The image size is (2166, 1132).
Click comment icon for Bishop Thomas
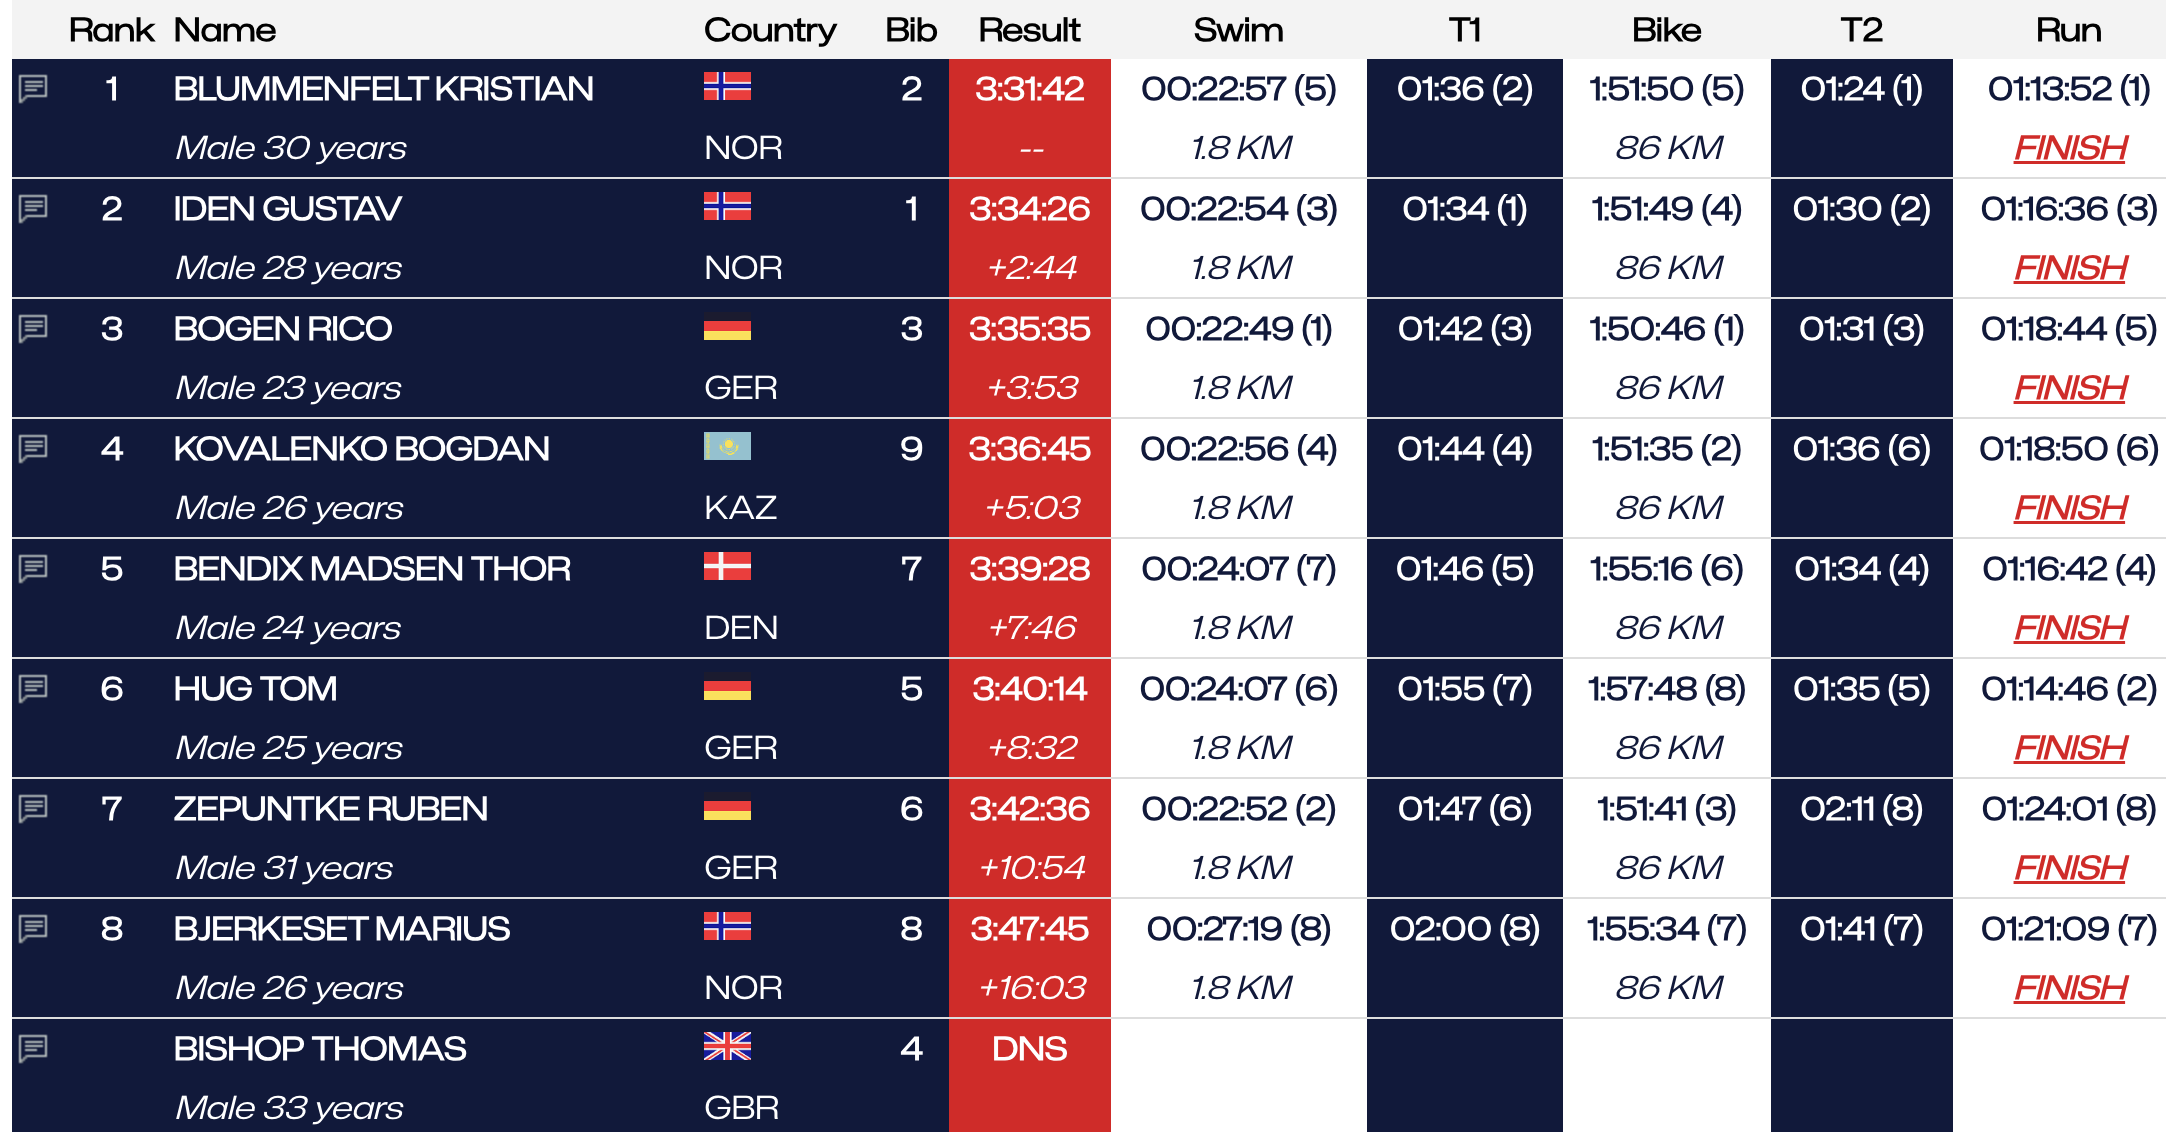[33, 1048]
